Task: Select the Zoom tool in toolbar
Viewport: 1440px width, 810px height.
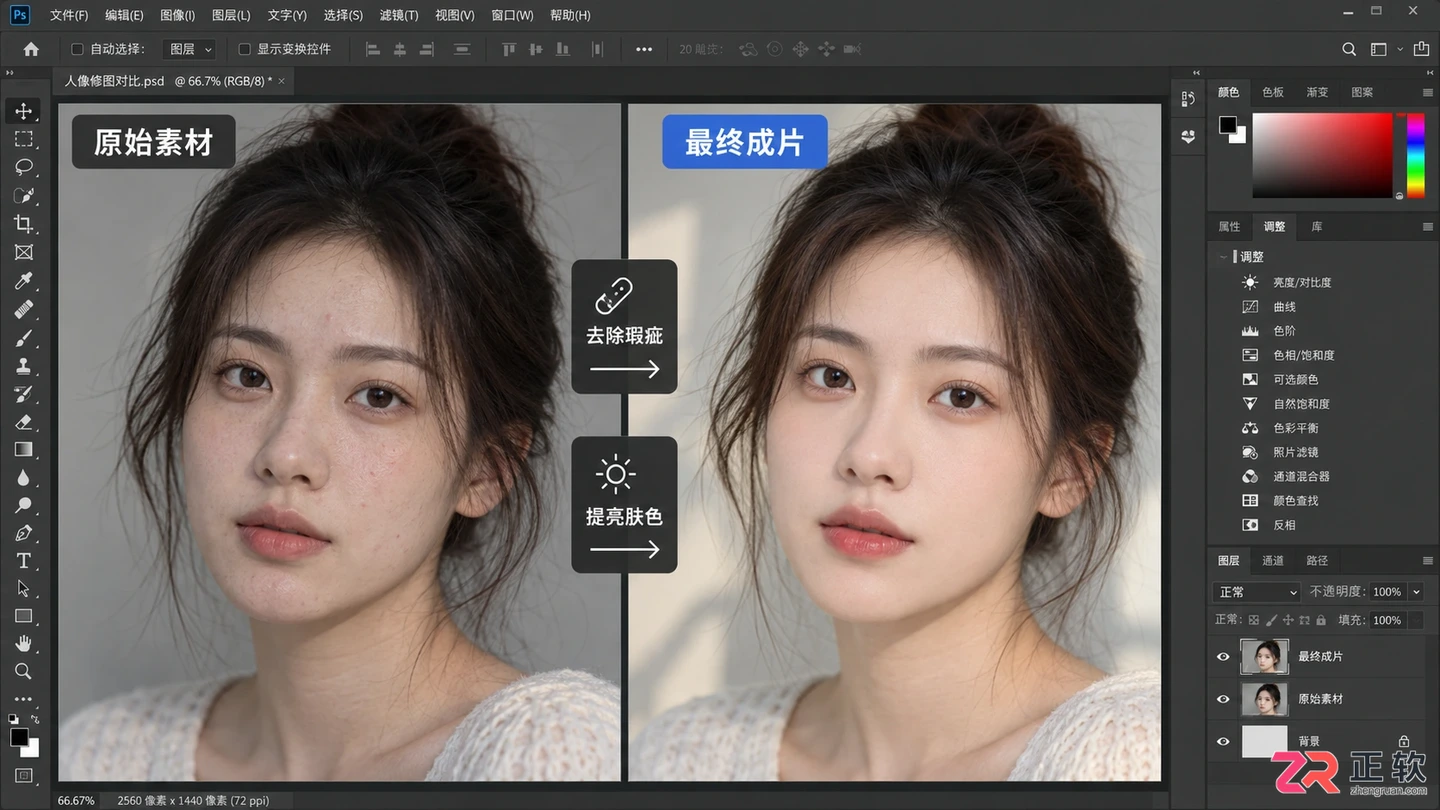Action: (x=23, y=671)
